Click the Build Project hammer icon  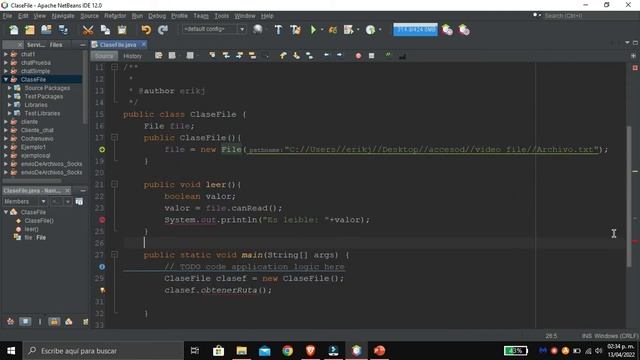pos(278,30)
